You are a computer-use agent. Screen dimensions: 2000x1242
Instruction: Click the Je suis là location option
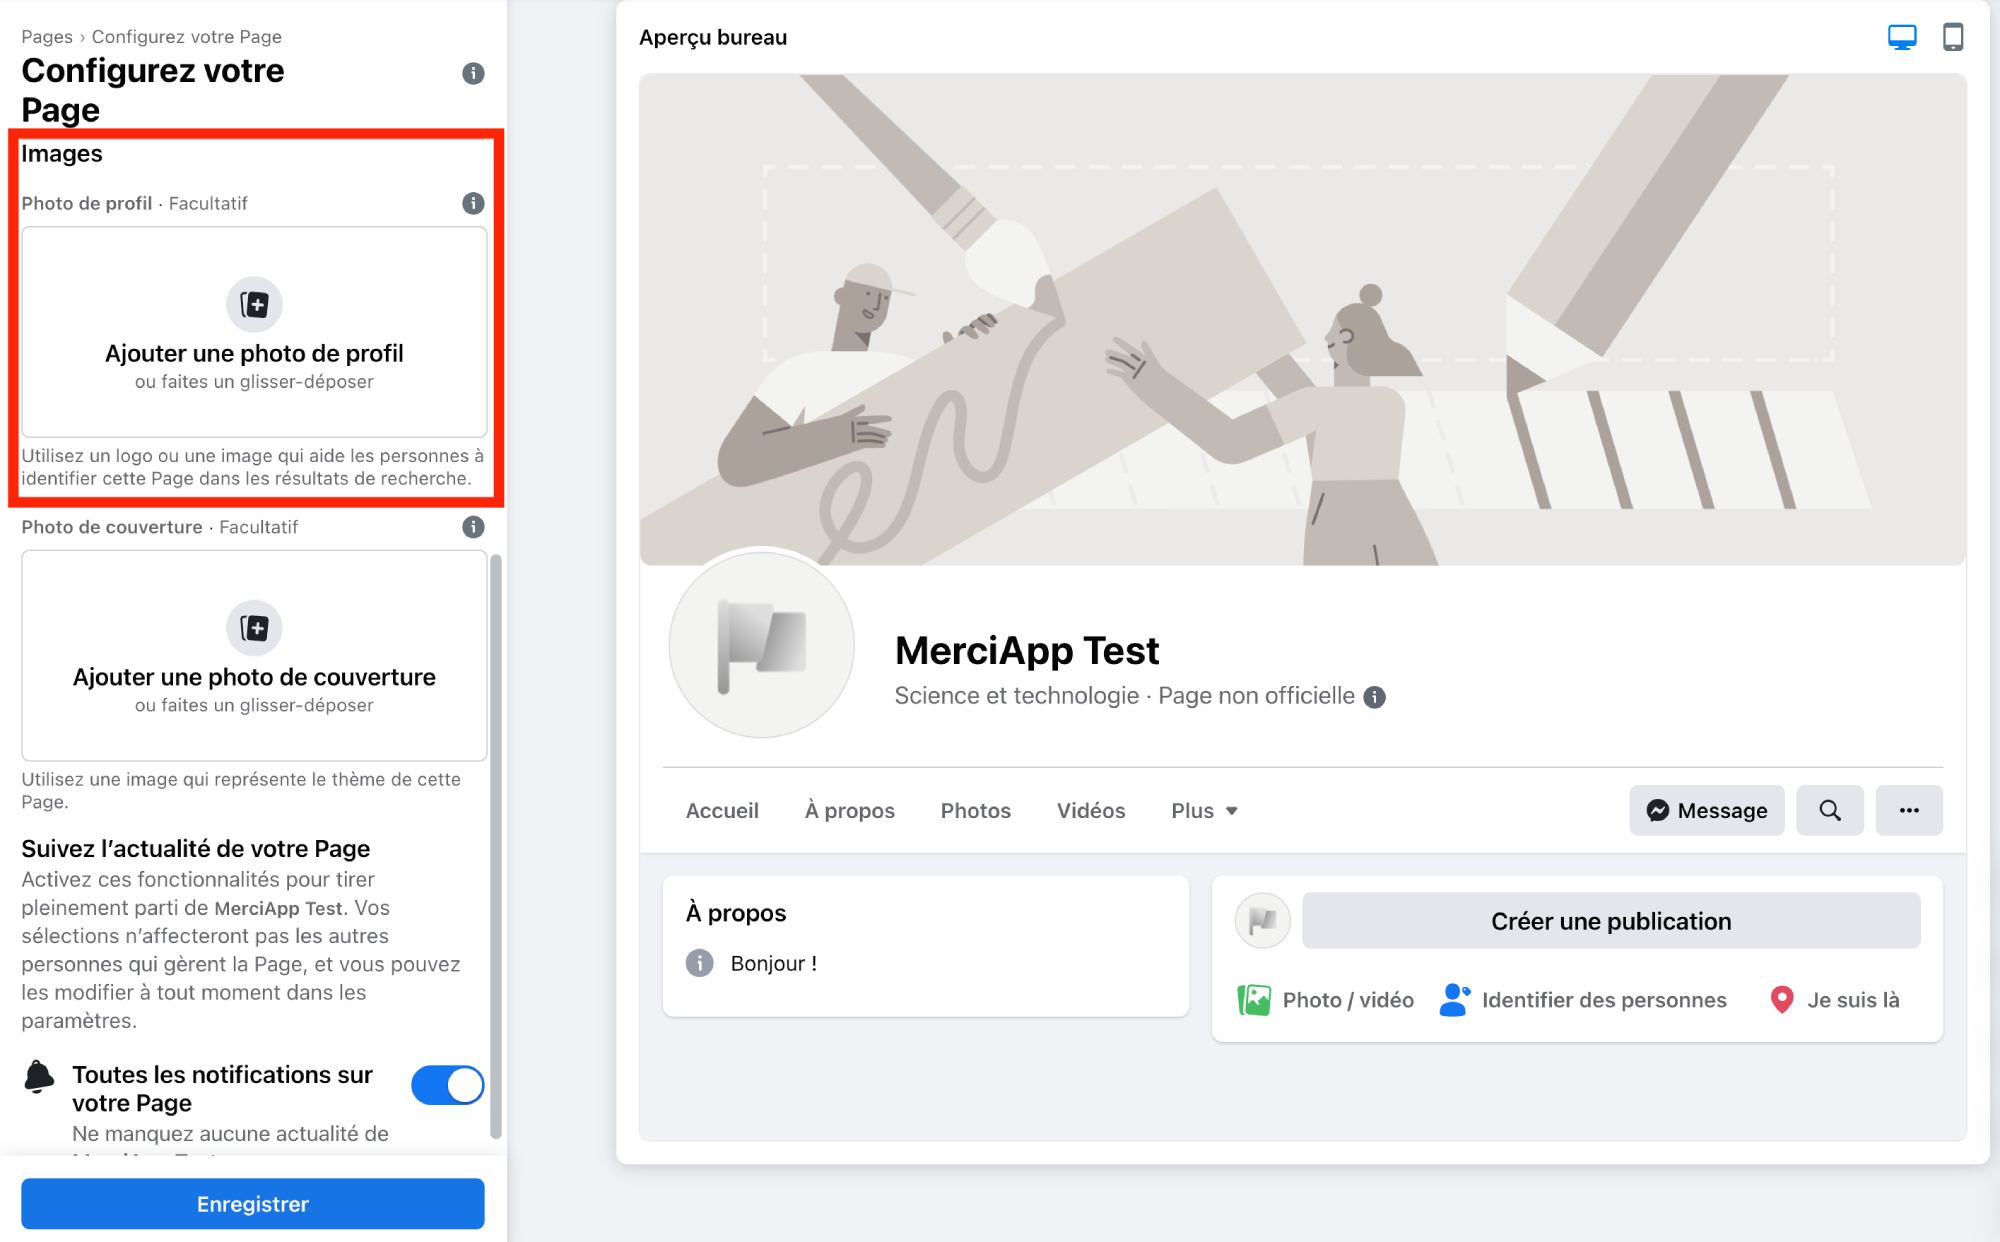(x=1834, y=1000)
